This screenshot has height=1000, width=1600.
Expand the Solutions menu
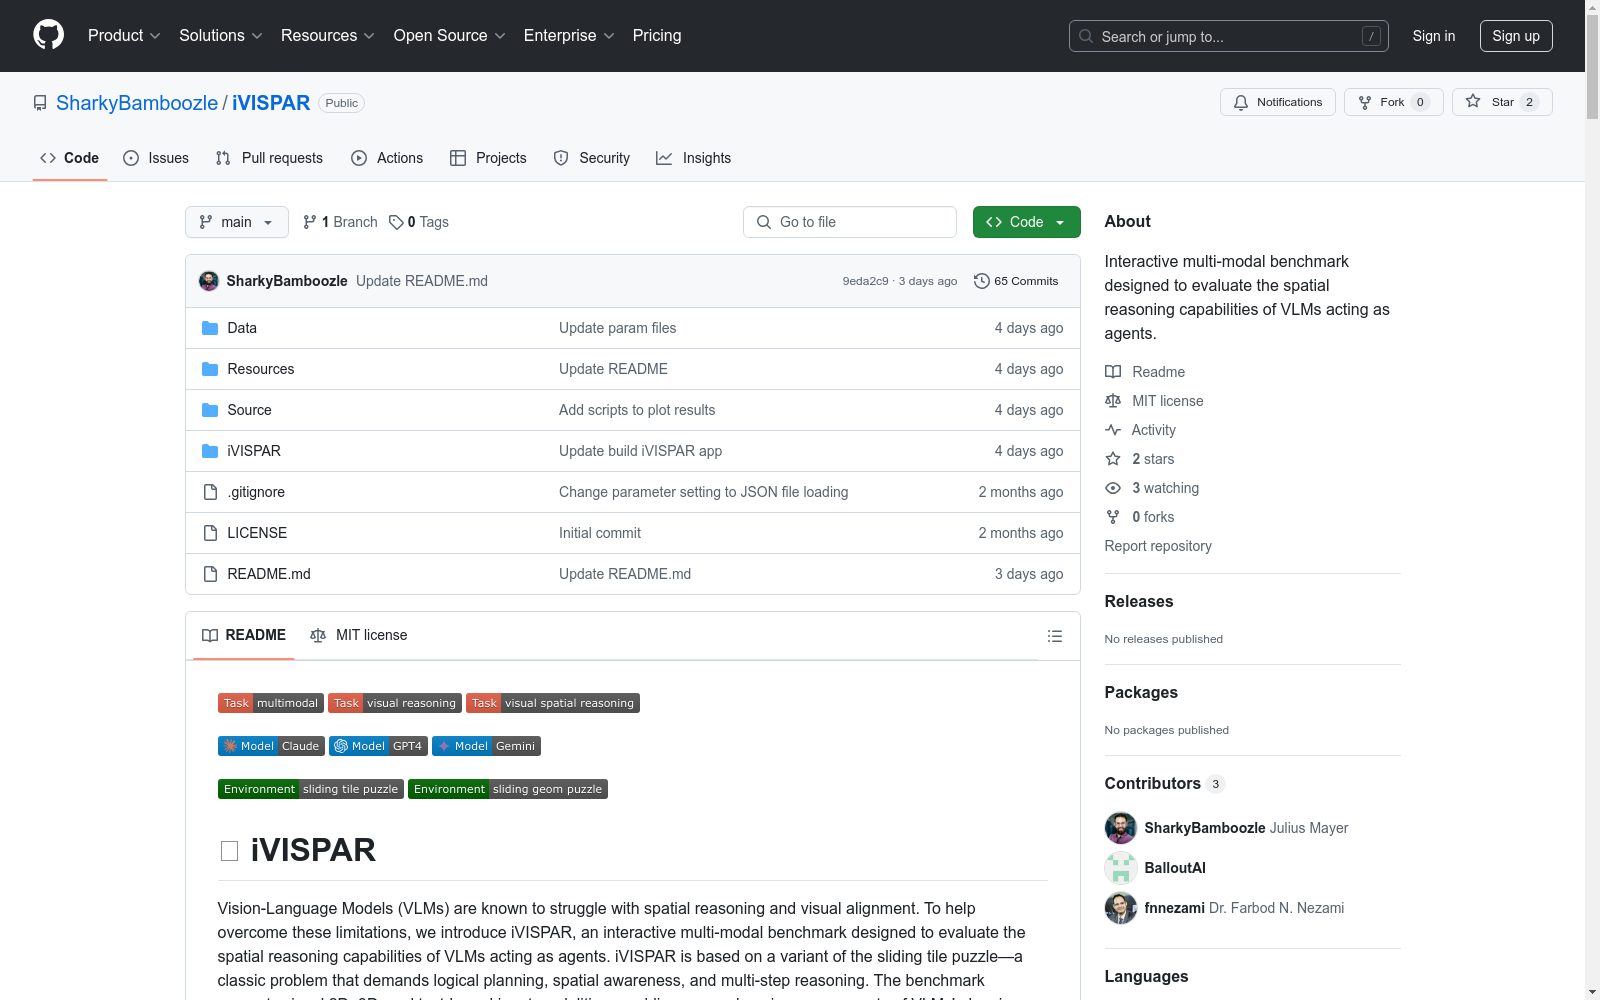tap(221, 35)
